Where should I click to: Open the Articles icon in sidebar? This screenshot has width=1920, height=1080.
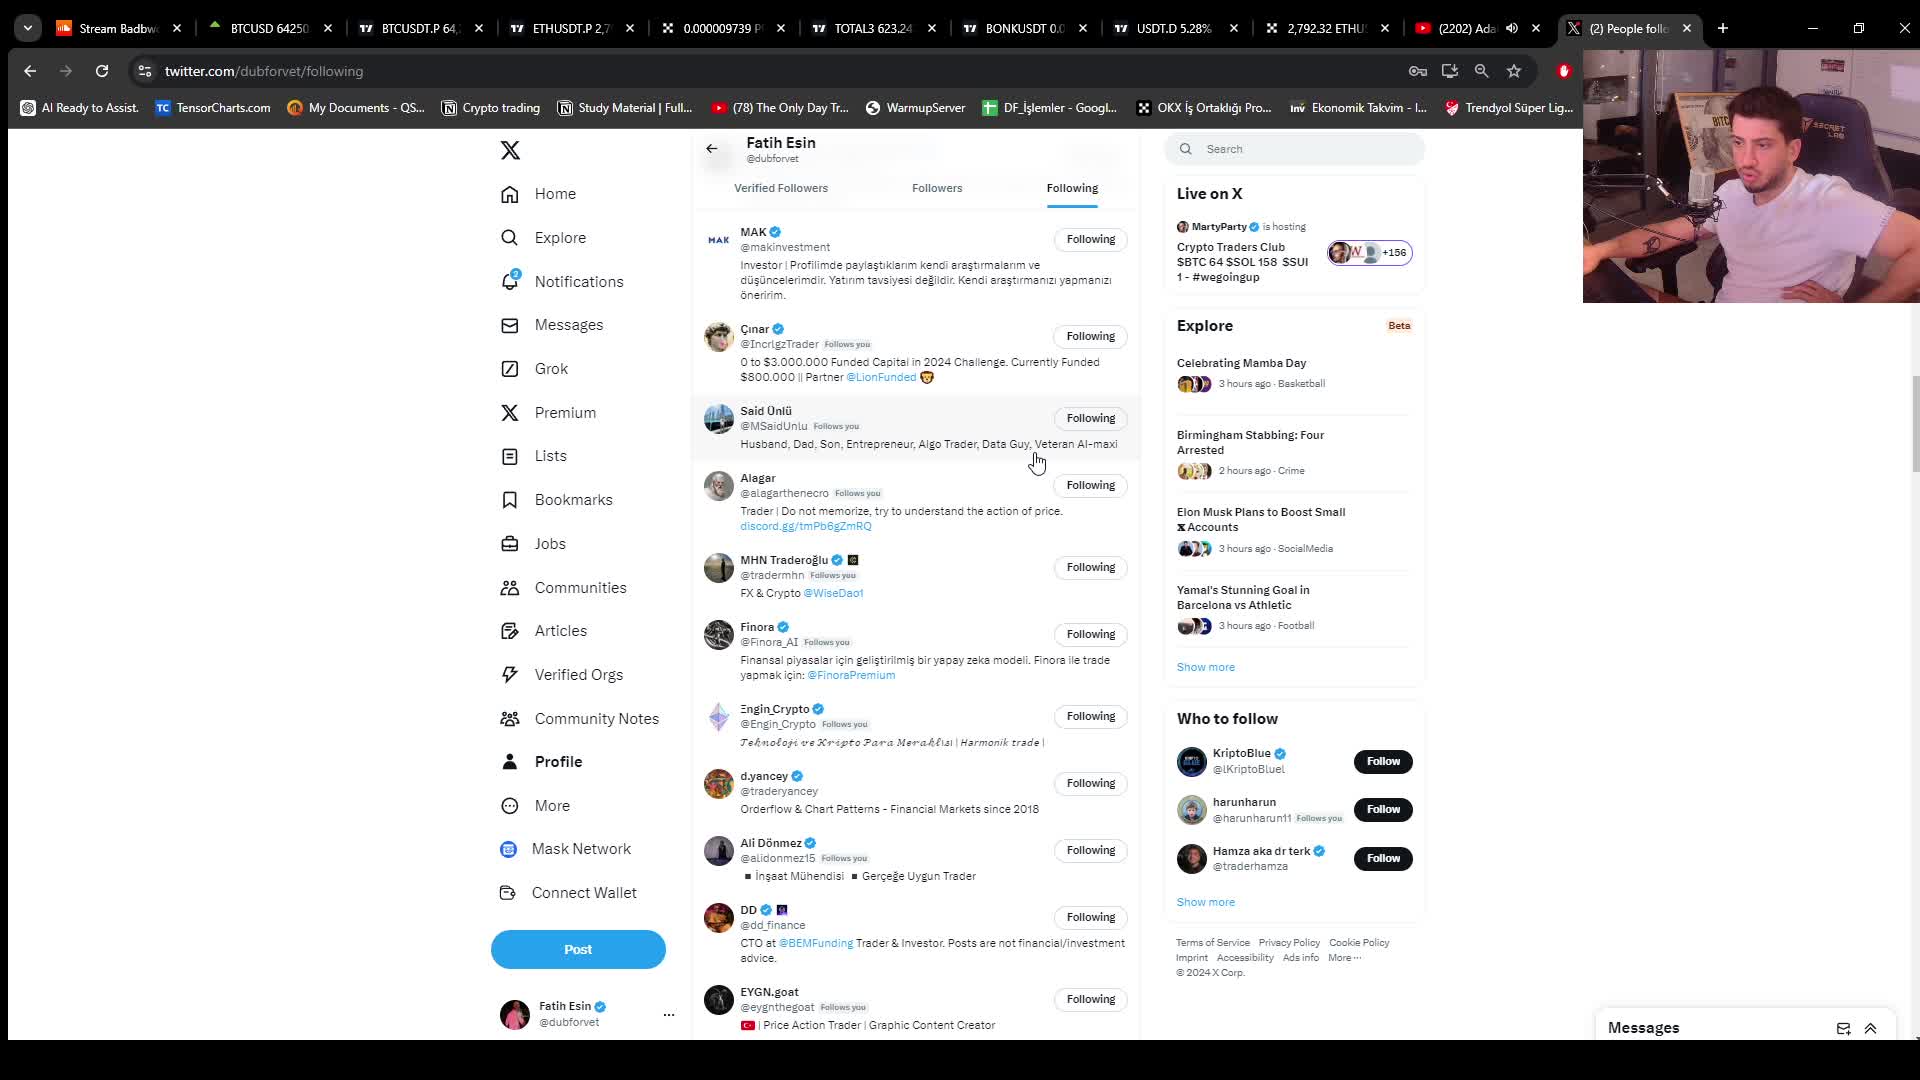coord(510,631)
